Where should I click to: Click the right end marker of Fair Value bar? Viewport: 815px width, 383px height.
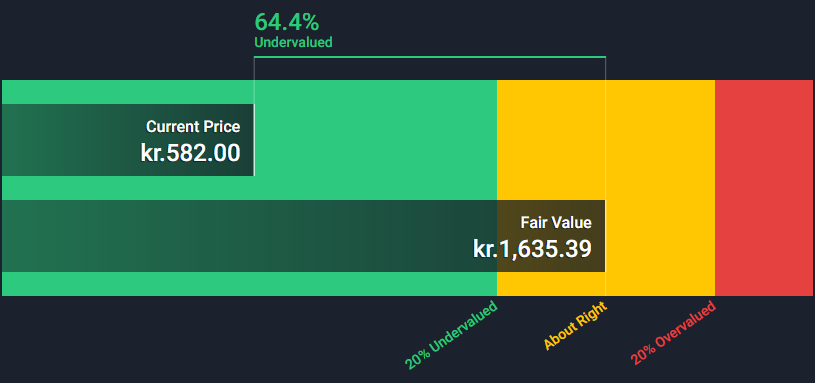(606, 236)
